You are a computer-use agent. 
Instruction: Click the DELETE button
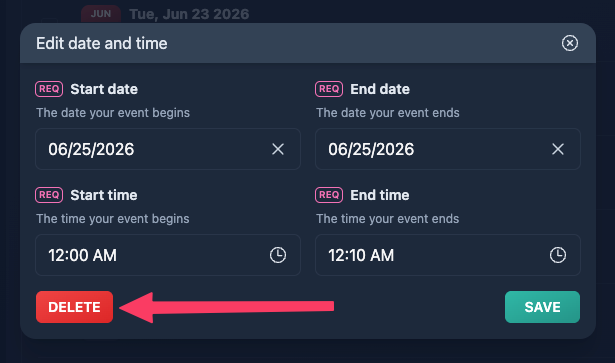(75, 307)
